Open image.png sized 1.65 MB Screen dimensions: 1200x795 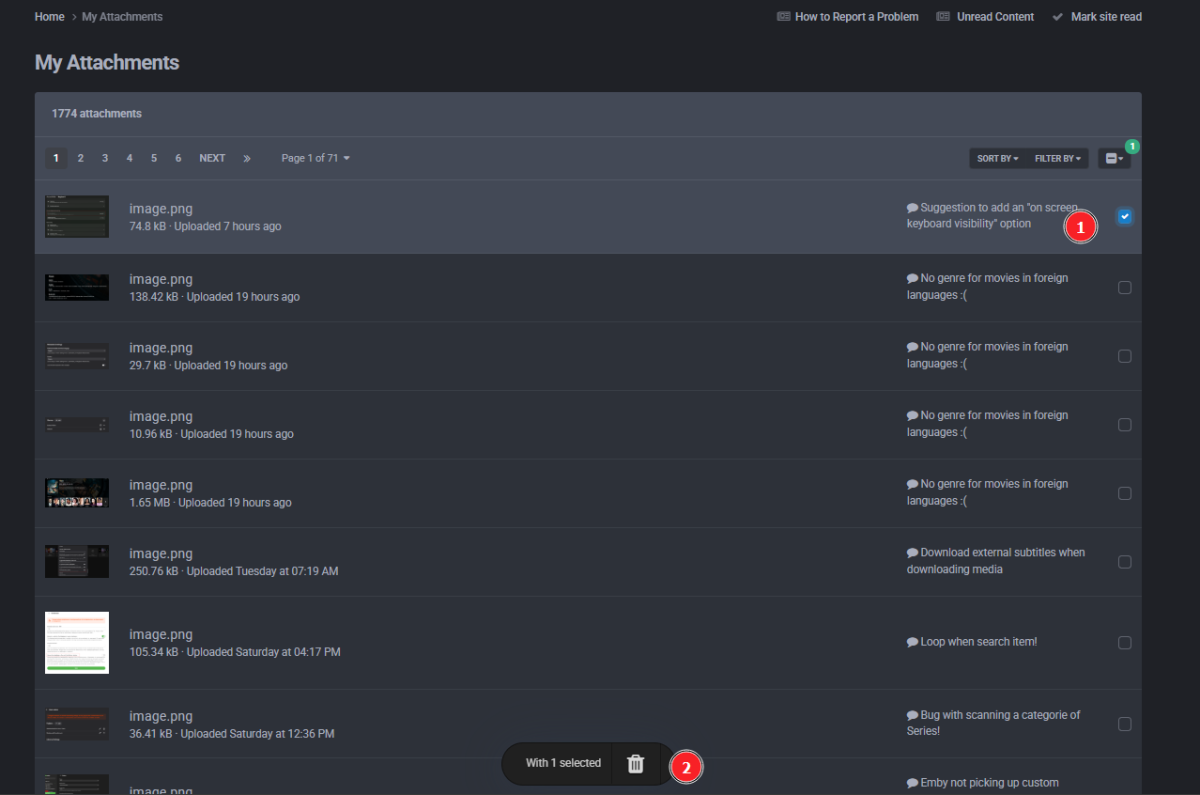point(160,485)
